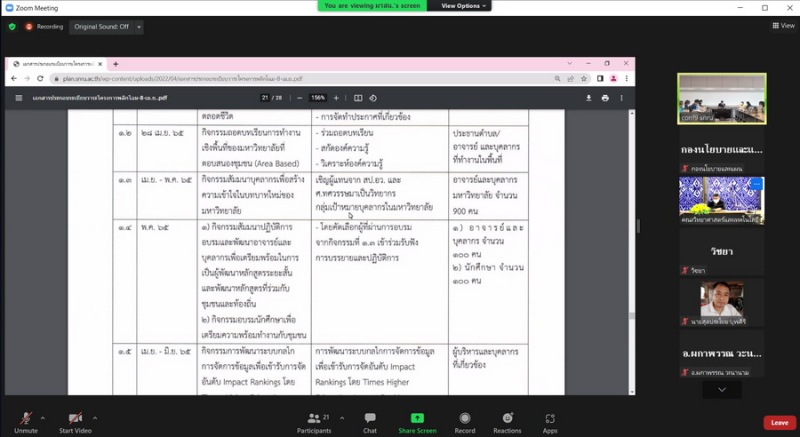This screenshot has width=800, height=437.
Task: Expand video options arrow next to Start Video
Action: pos(96,417)
